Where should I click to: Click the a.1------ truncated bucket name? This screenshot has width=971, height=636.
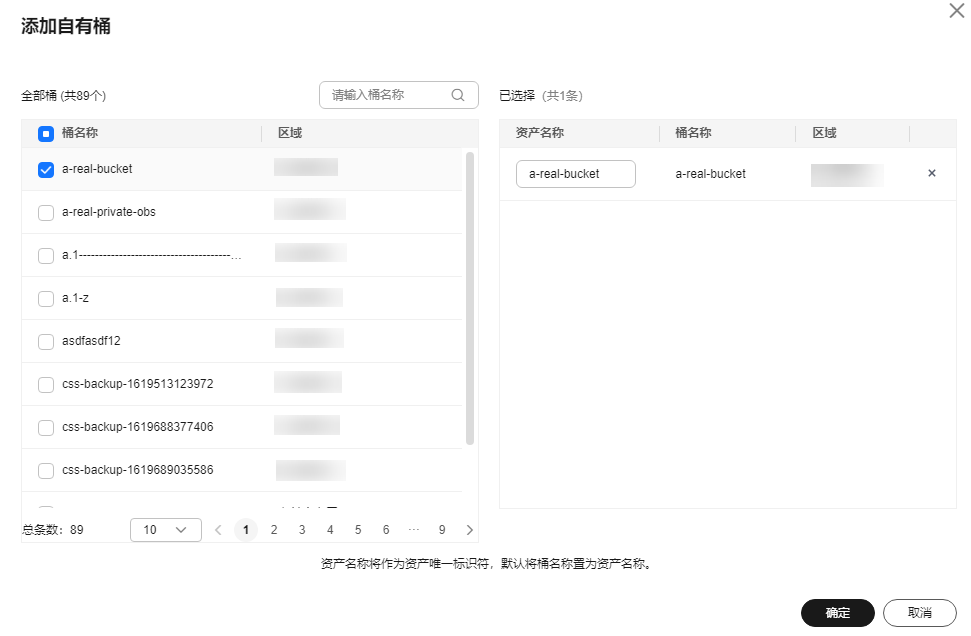[152, 255]
